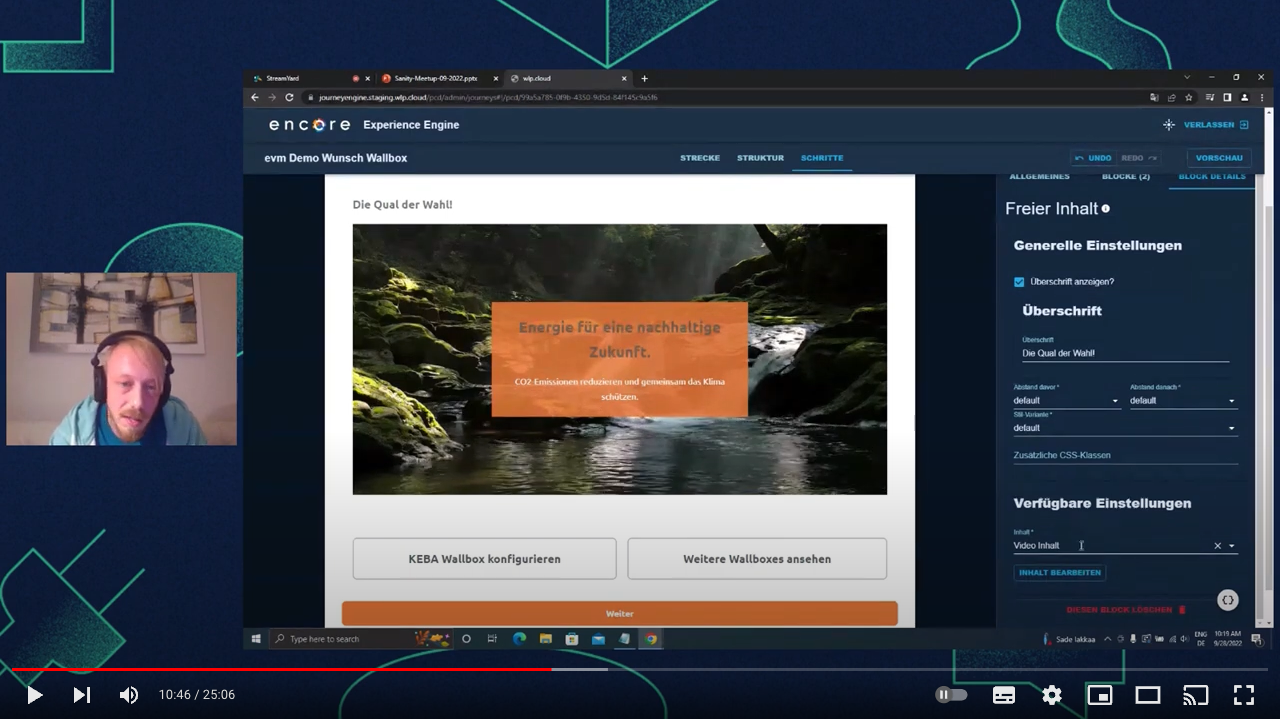
Task: Open the 'Stil Variante' dropdown
Action: [1125, 428]
